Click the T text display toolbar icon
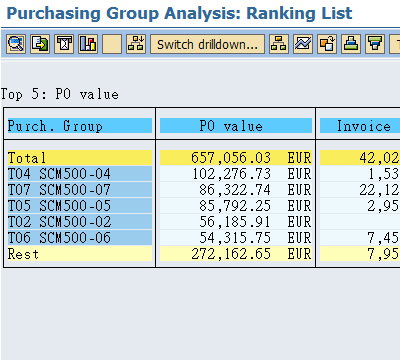 click(64, 44)
